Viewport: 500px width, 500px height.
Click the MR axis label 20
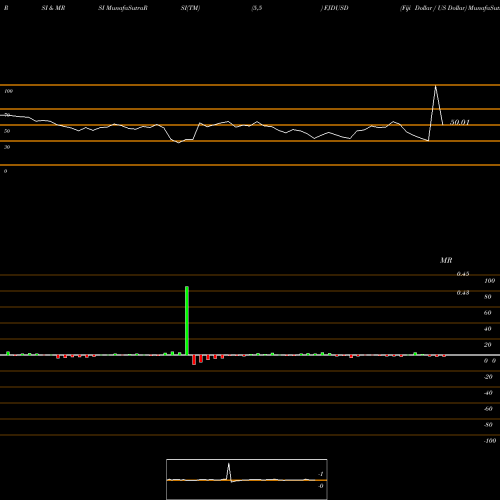coord(488,345)
